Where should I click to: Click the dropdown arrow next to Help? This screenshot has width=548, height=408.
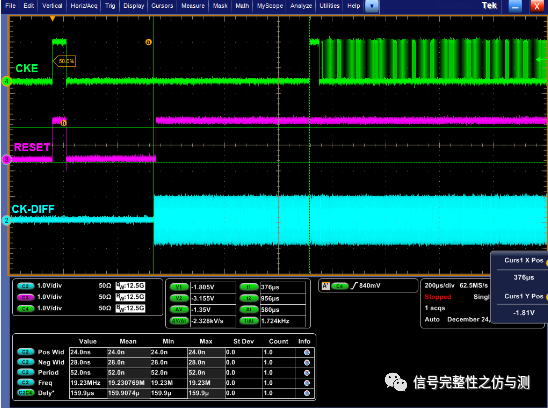(x=372, y=6)
